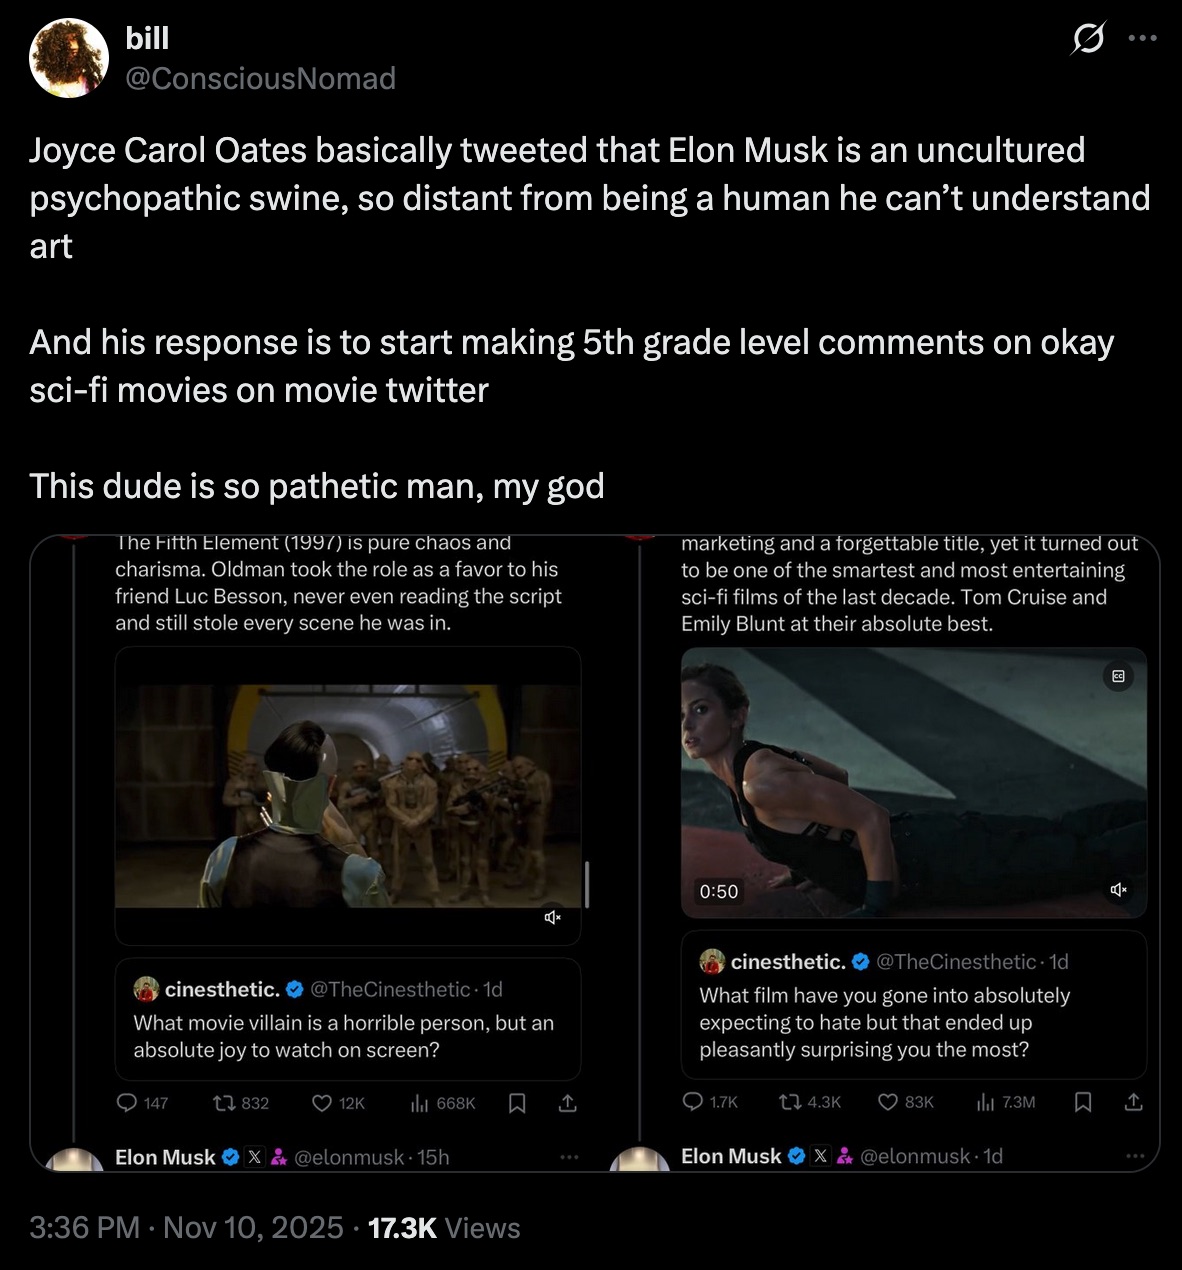Screen dimensions: 1182x1270
Task: Open the Fifth Element villain scene thumbnail
Action: pos(348,795)
